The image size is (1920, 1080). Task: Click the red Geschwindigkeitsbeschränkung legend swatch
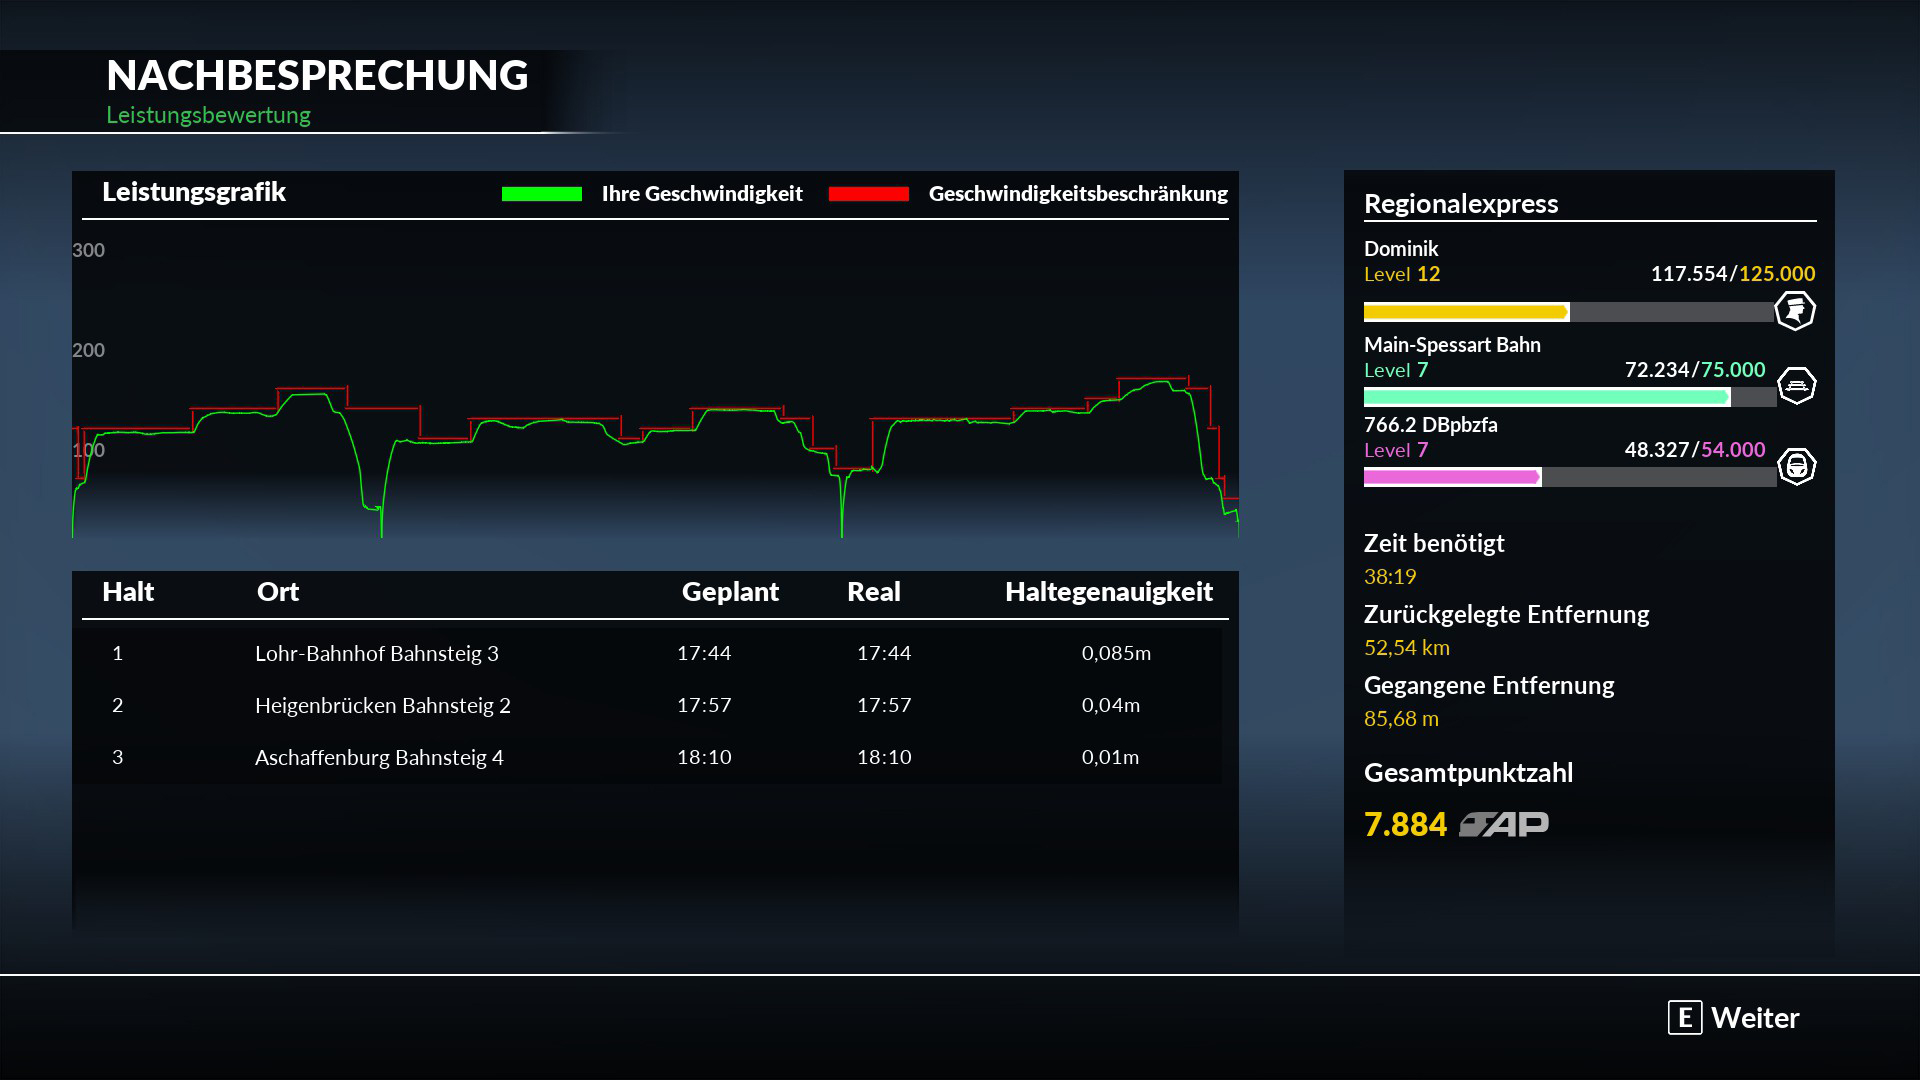coord(868,194)
